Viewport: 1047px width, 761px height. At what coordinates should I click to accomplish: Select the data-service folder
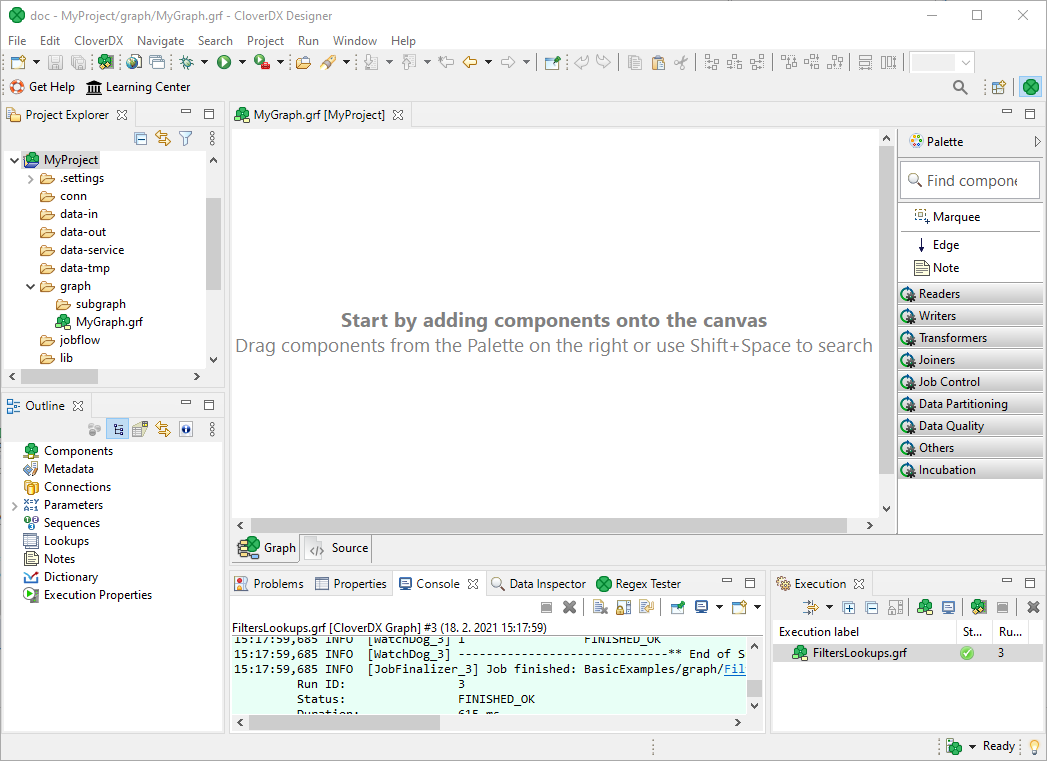pos(83,250)
